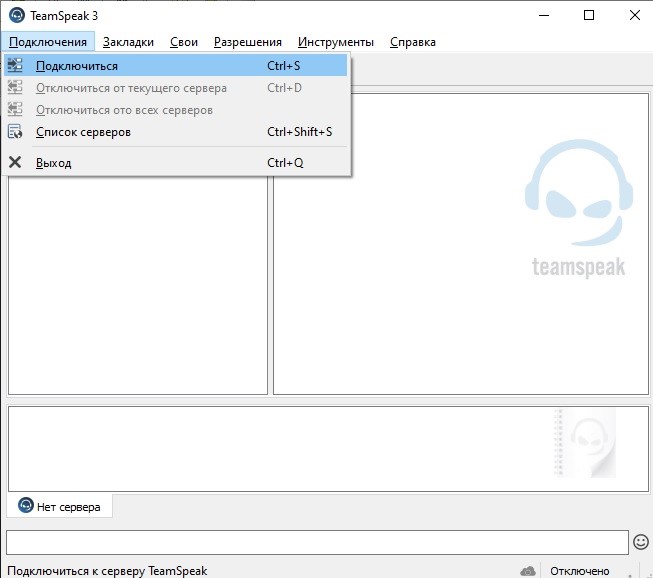Image resolution: width=653 pixels, height=578 pixels.
Task: Click the chat message input field
Action: click(x=317, y=542)
